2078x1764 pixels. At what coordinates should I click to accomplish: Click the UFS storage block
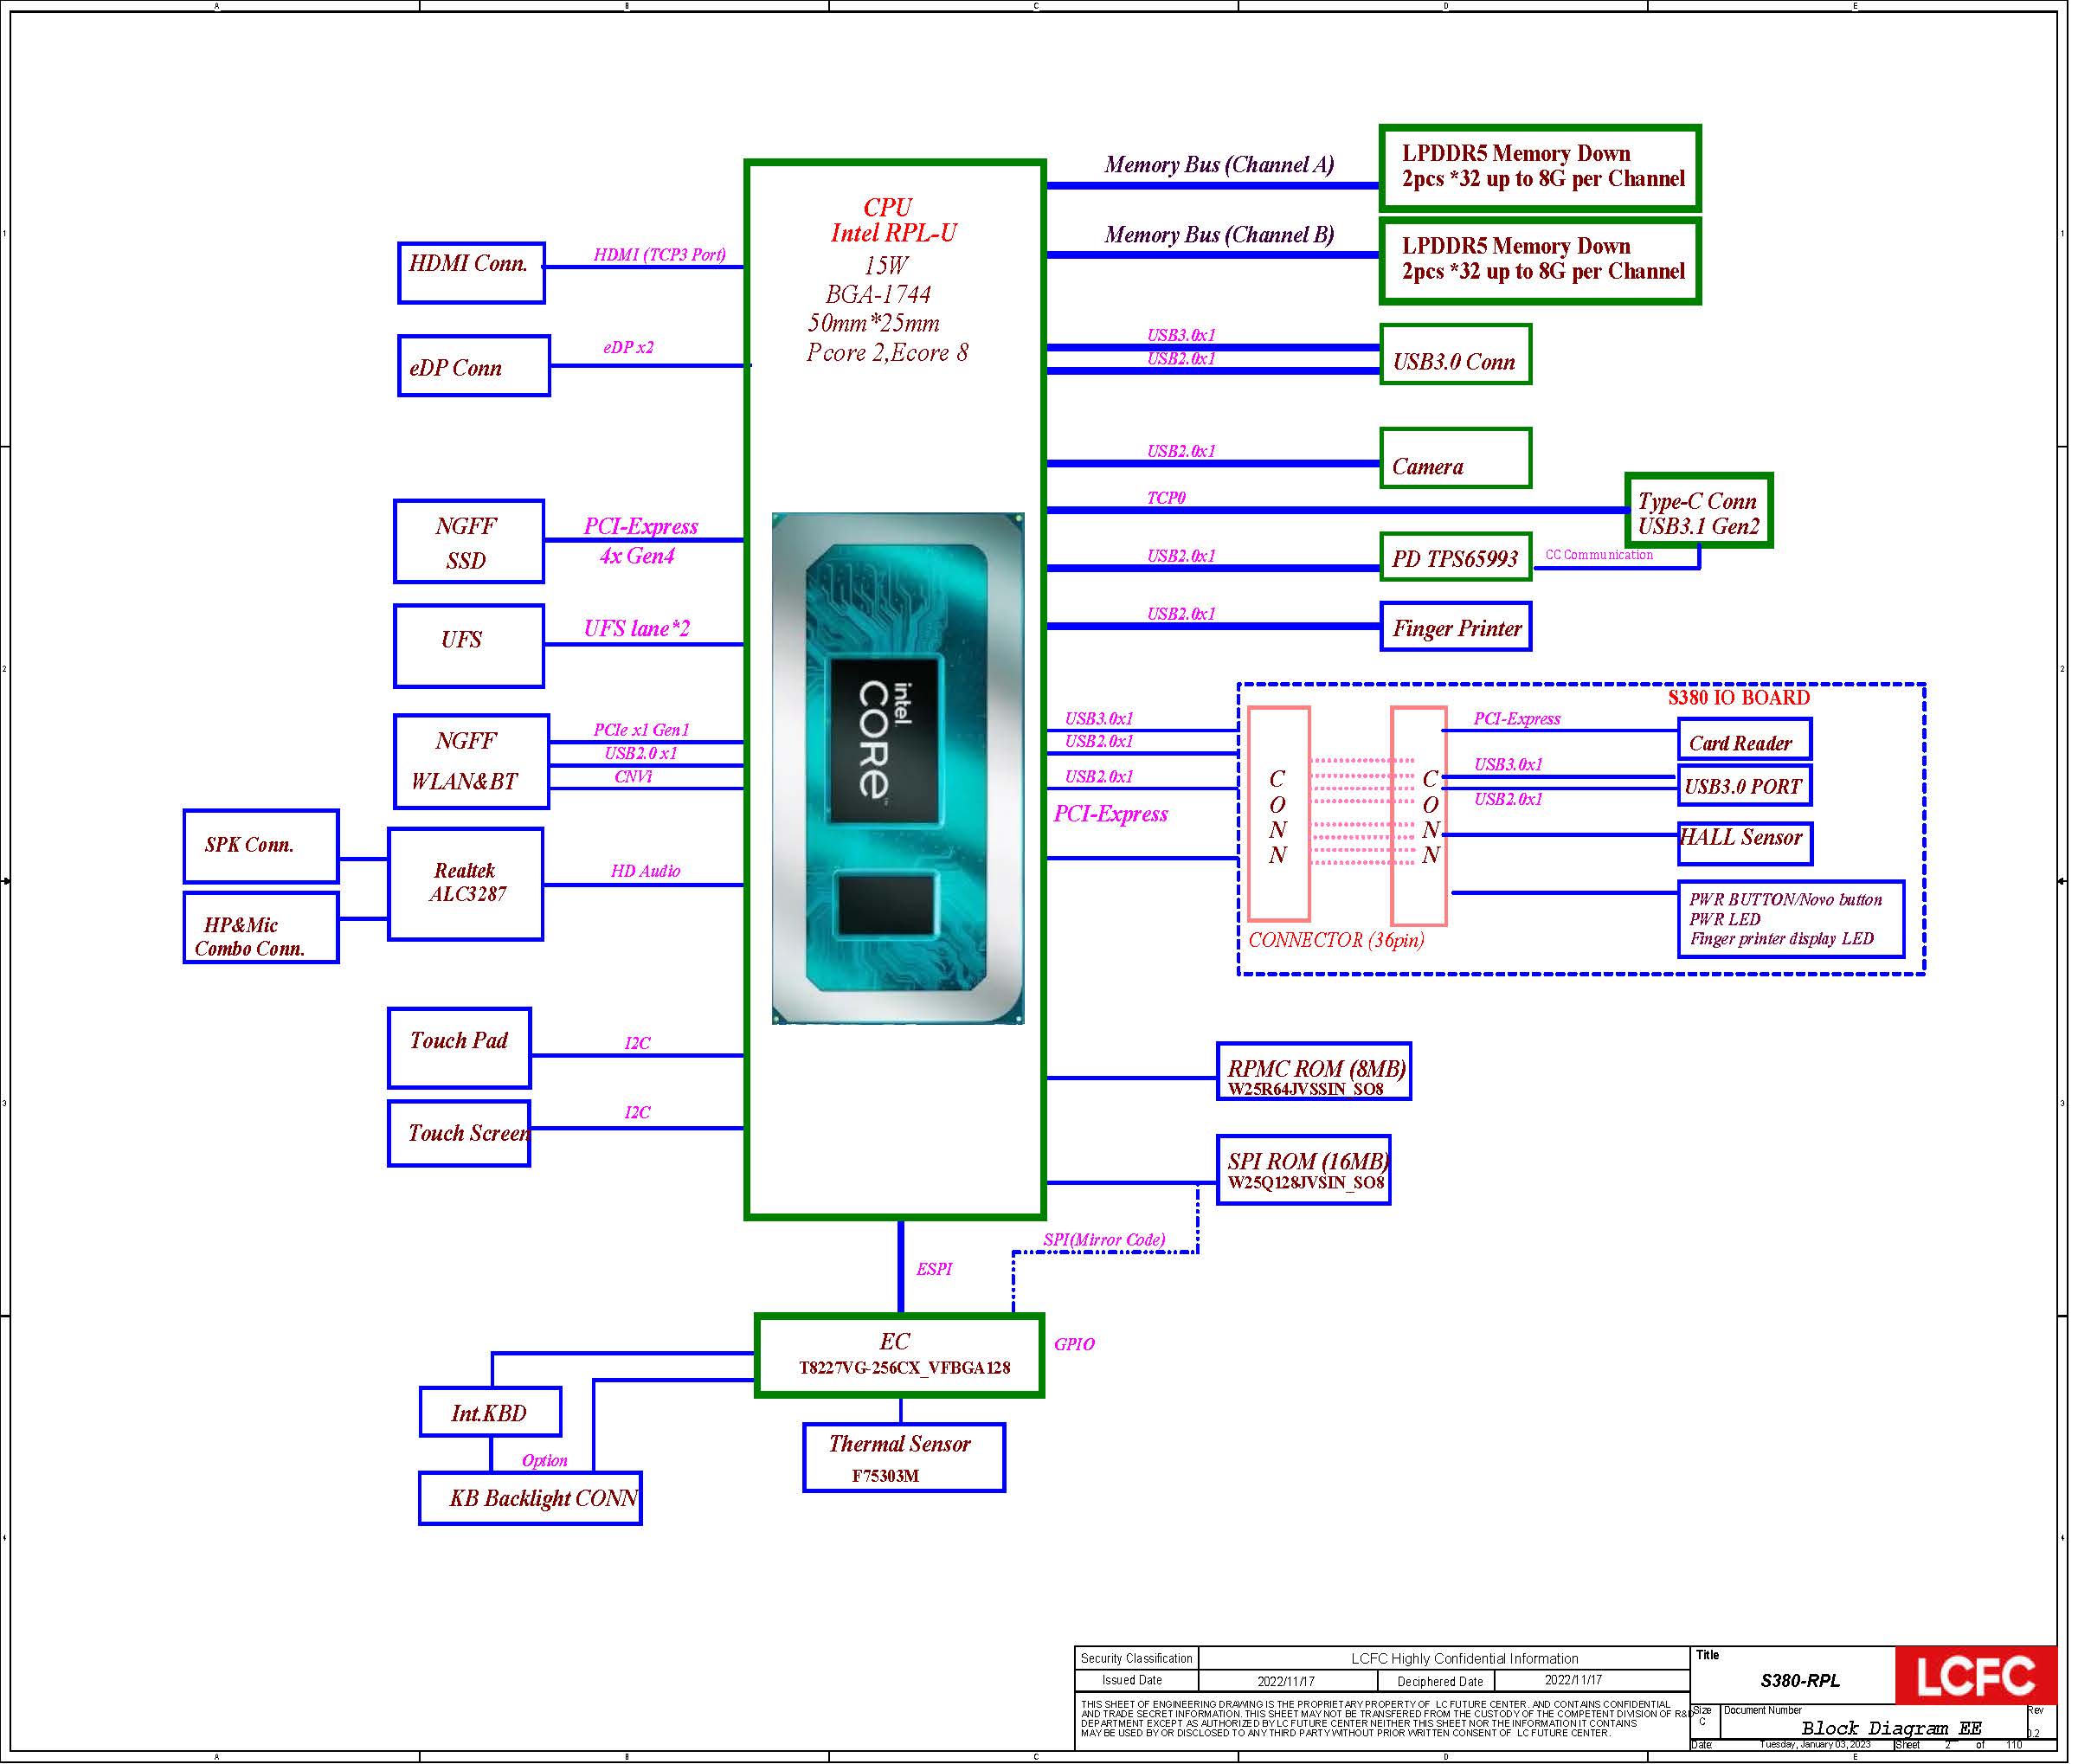(x=468, y=645)
